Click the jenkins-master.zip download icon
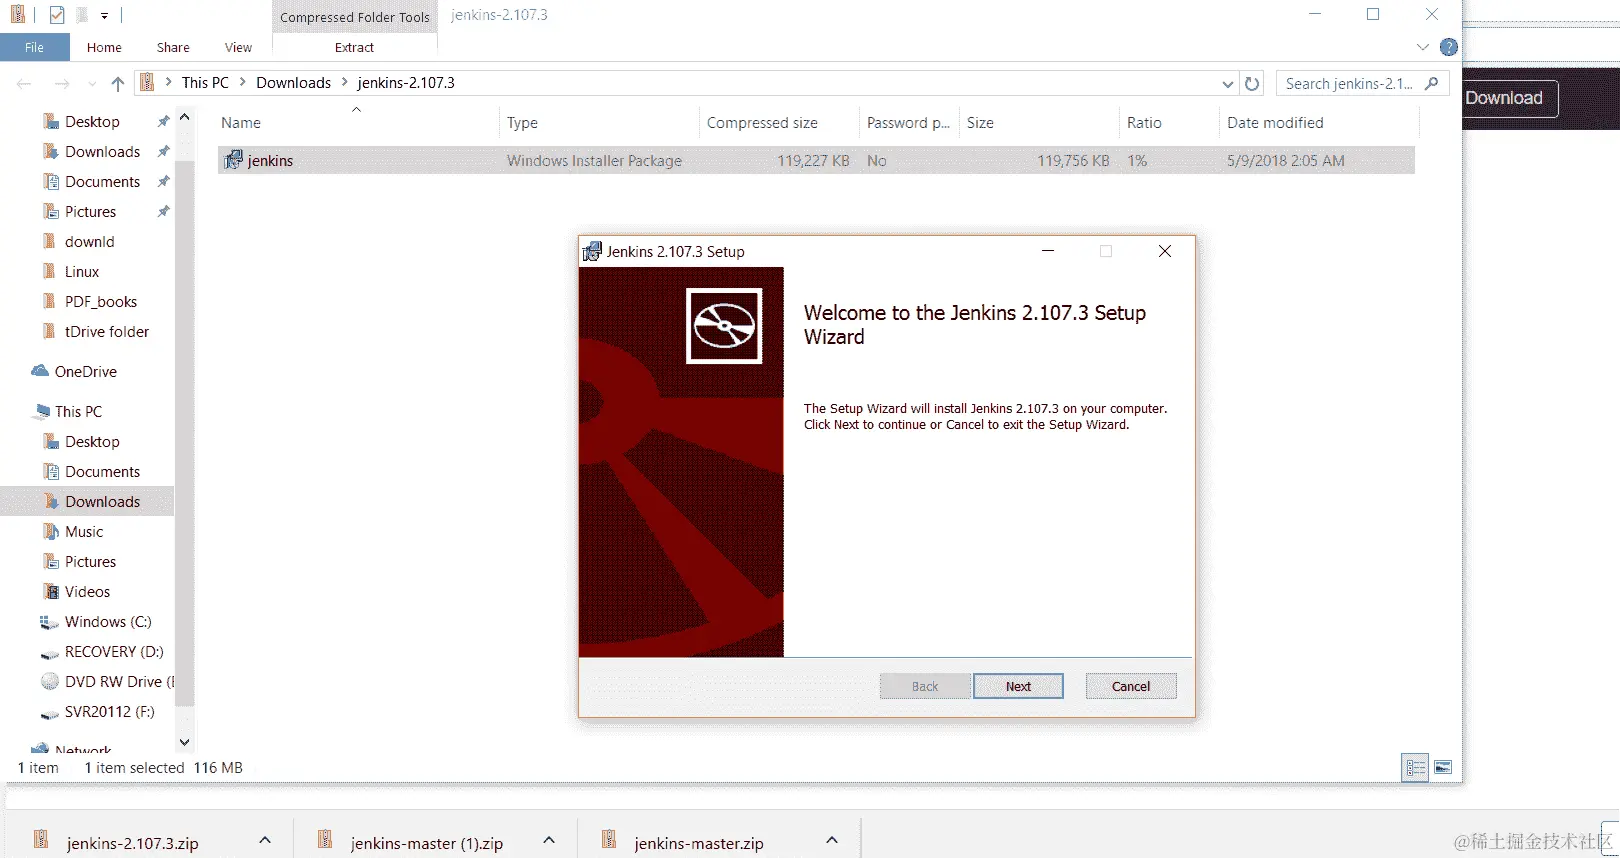The height and width of the screenshot is (858, 1620). (x=609, y=840)
